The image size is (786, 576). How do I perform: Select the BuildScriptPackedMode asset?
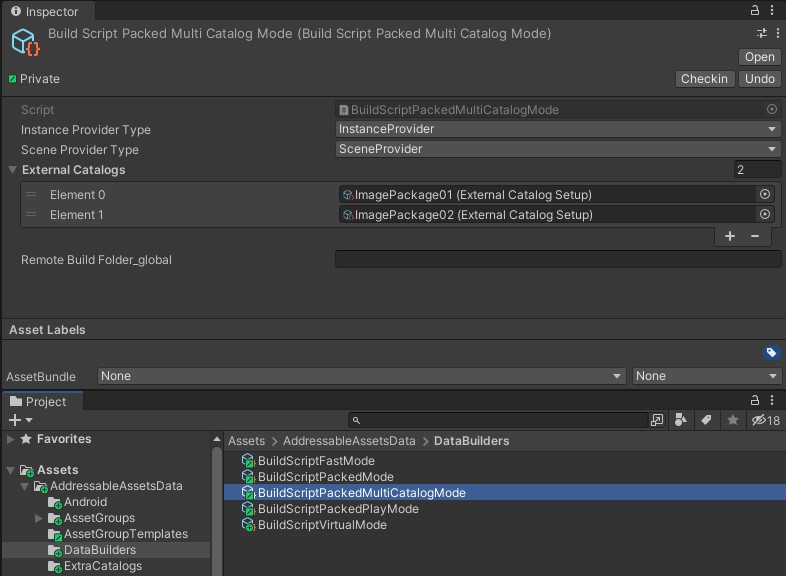coord(325,477)
